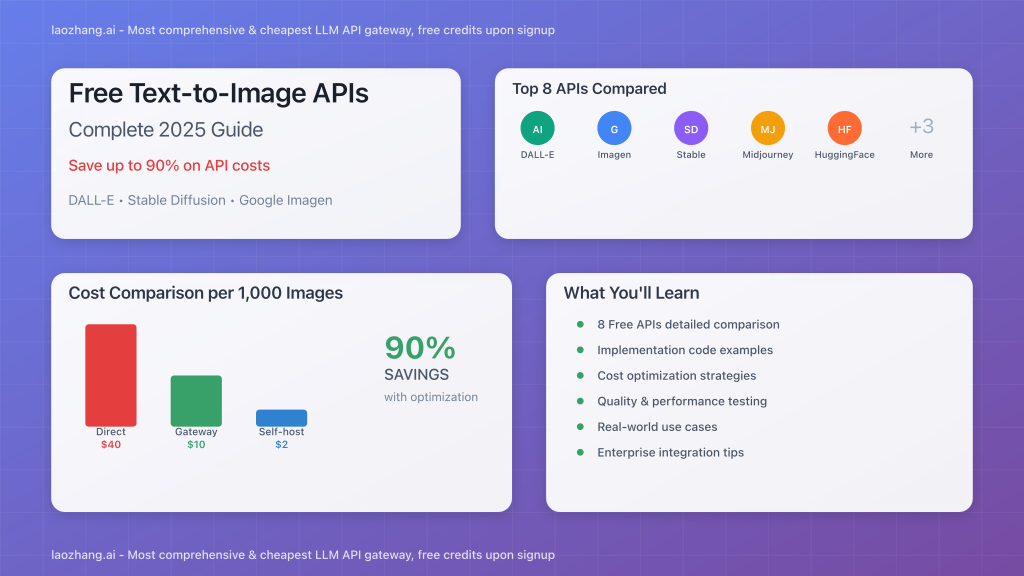Click 'Save up to 90% on API costs'
The width and height of the screenshot is (1024, 576).
169,165
